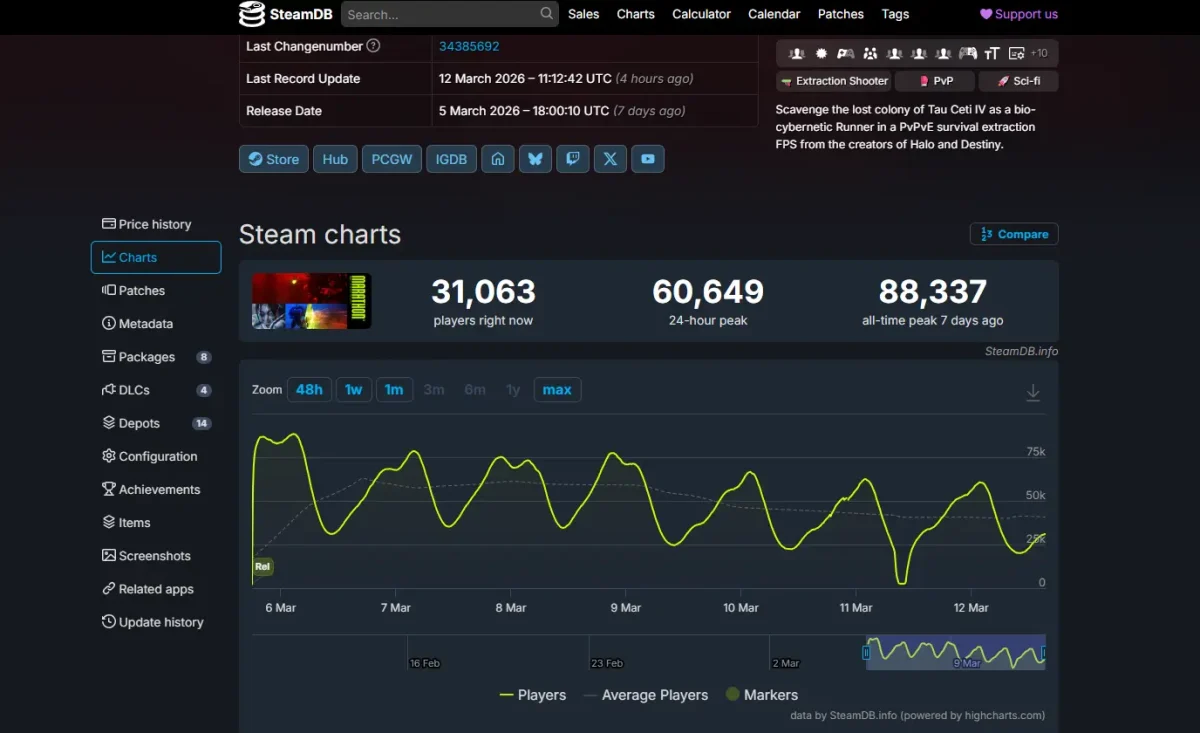This screenshot has height=733, width=1200.
Task: Expand the +10 hidden tags
Action: pos(1039,53)
